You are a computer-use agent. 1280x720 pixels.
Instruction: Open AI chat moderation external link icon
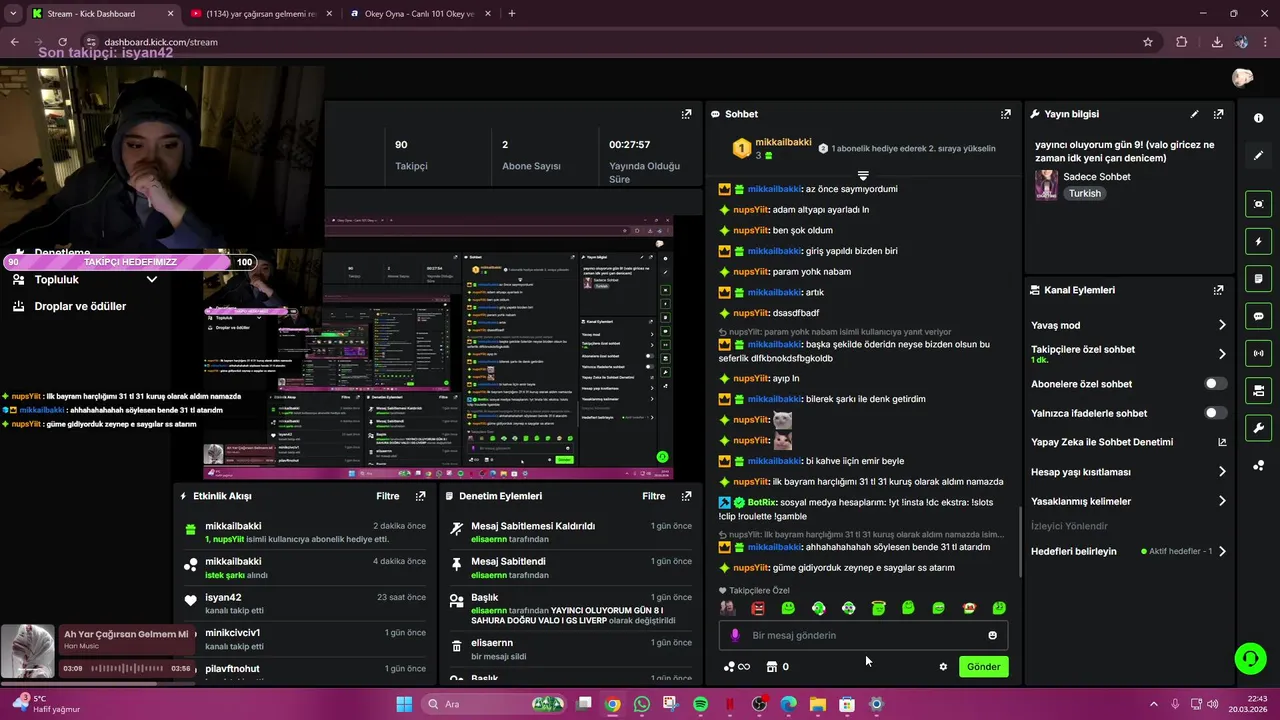(1221, 442)
